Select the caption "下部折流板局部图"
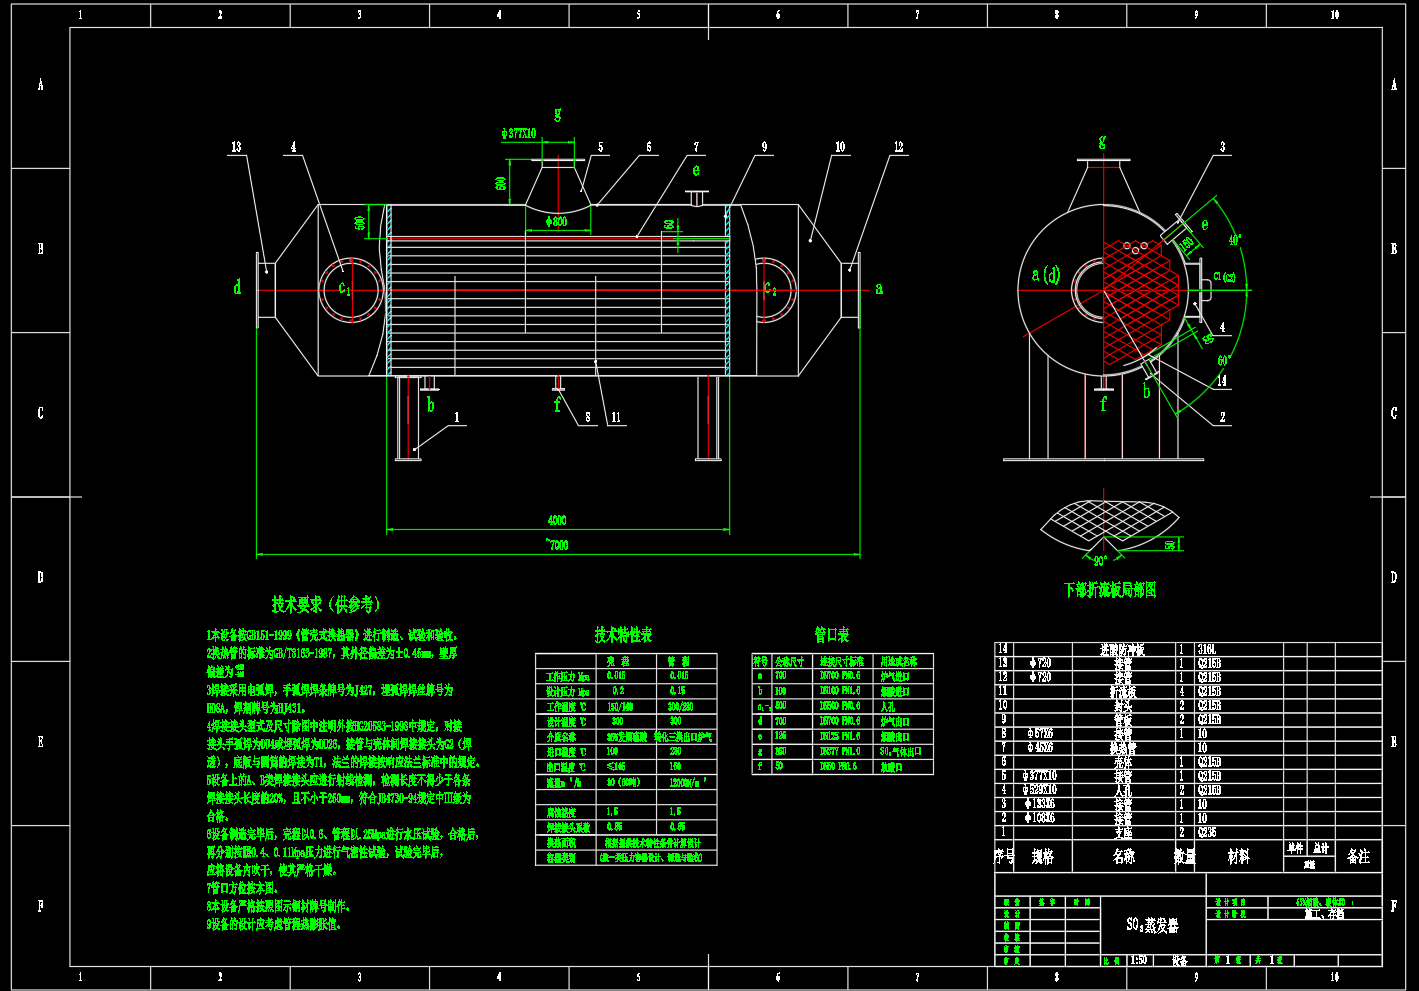The width and height of the screenshot is (1419, 991). pyautogui.click(x=1110, y=590)
